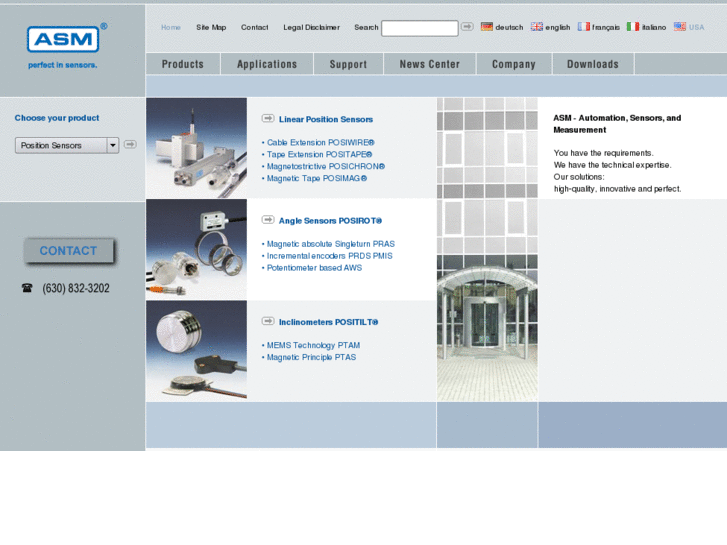Click the angle sensors product photo
This screenshot has width=727, height=545.
click(197, 250)
